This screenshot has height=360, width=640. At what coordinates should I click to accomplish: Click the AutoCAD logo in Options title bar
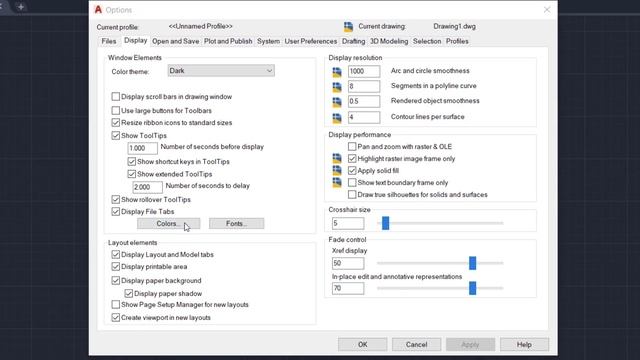pos(98,9)
